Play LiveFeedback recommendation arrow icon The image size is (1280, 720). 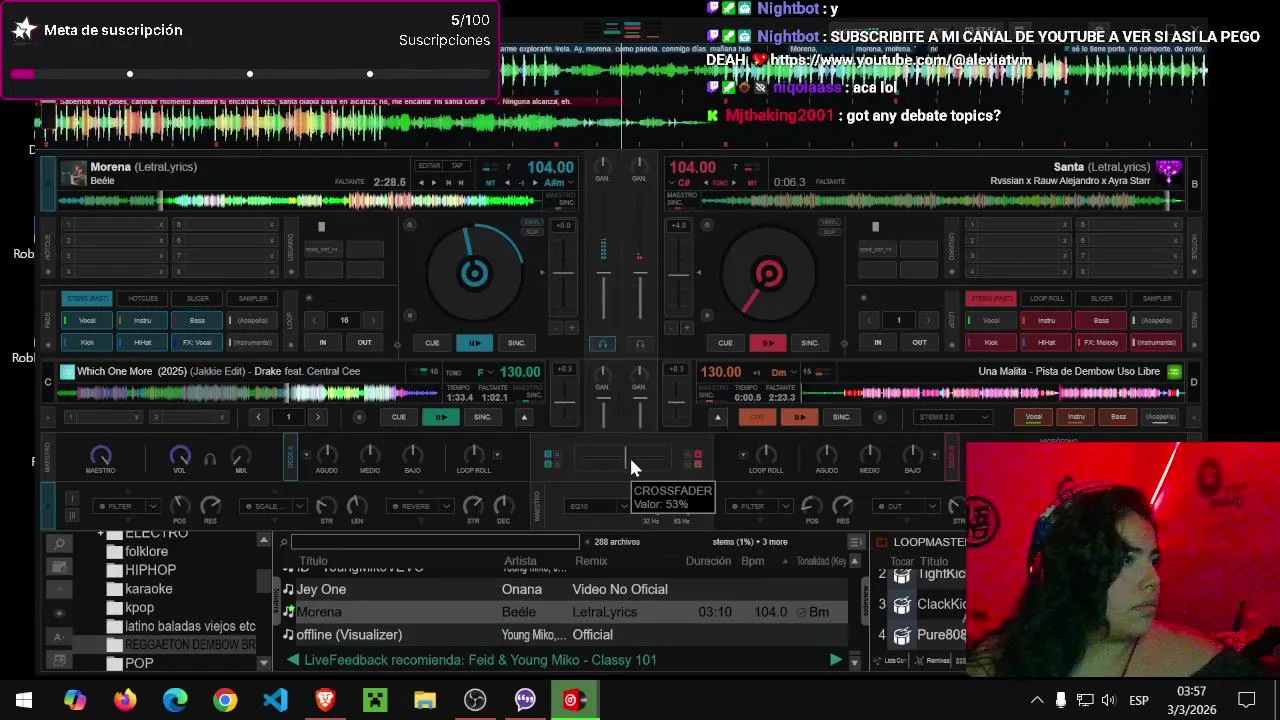pyautogui.click(x=835, y=660)
